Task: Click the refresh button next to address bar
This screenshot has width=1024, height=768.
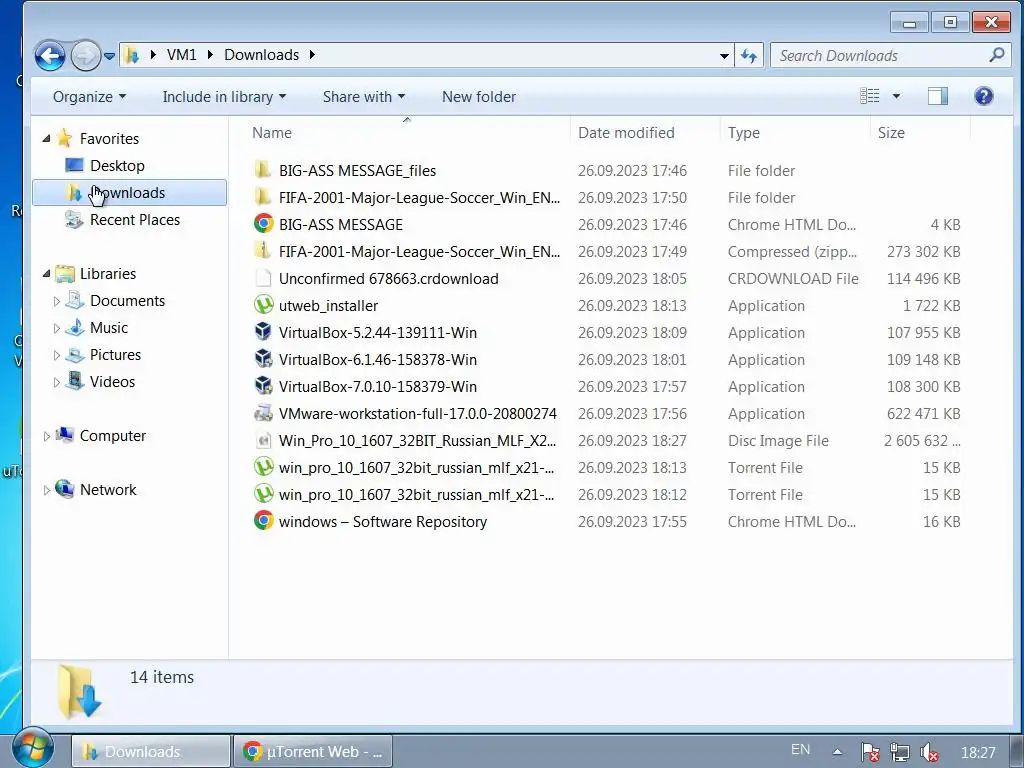Action: click(748, 56)
